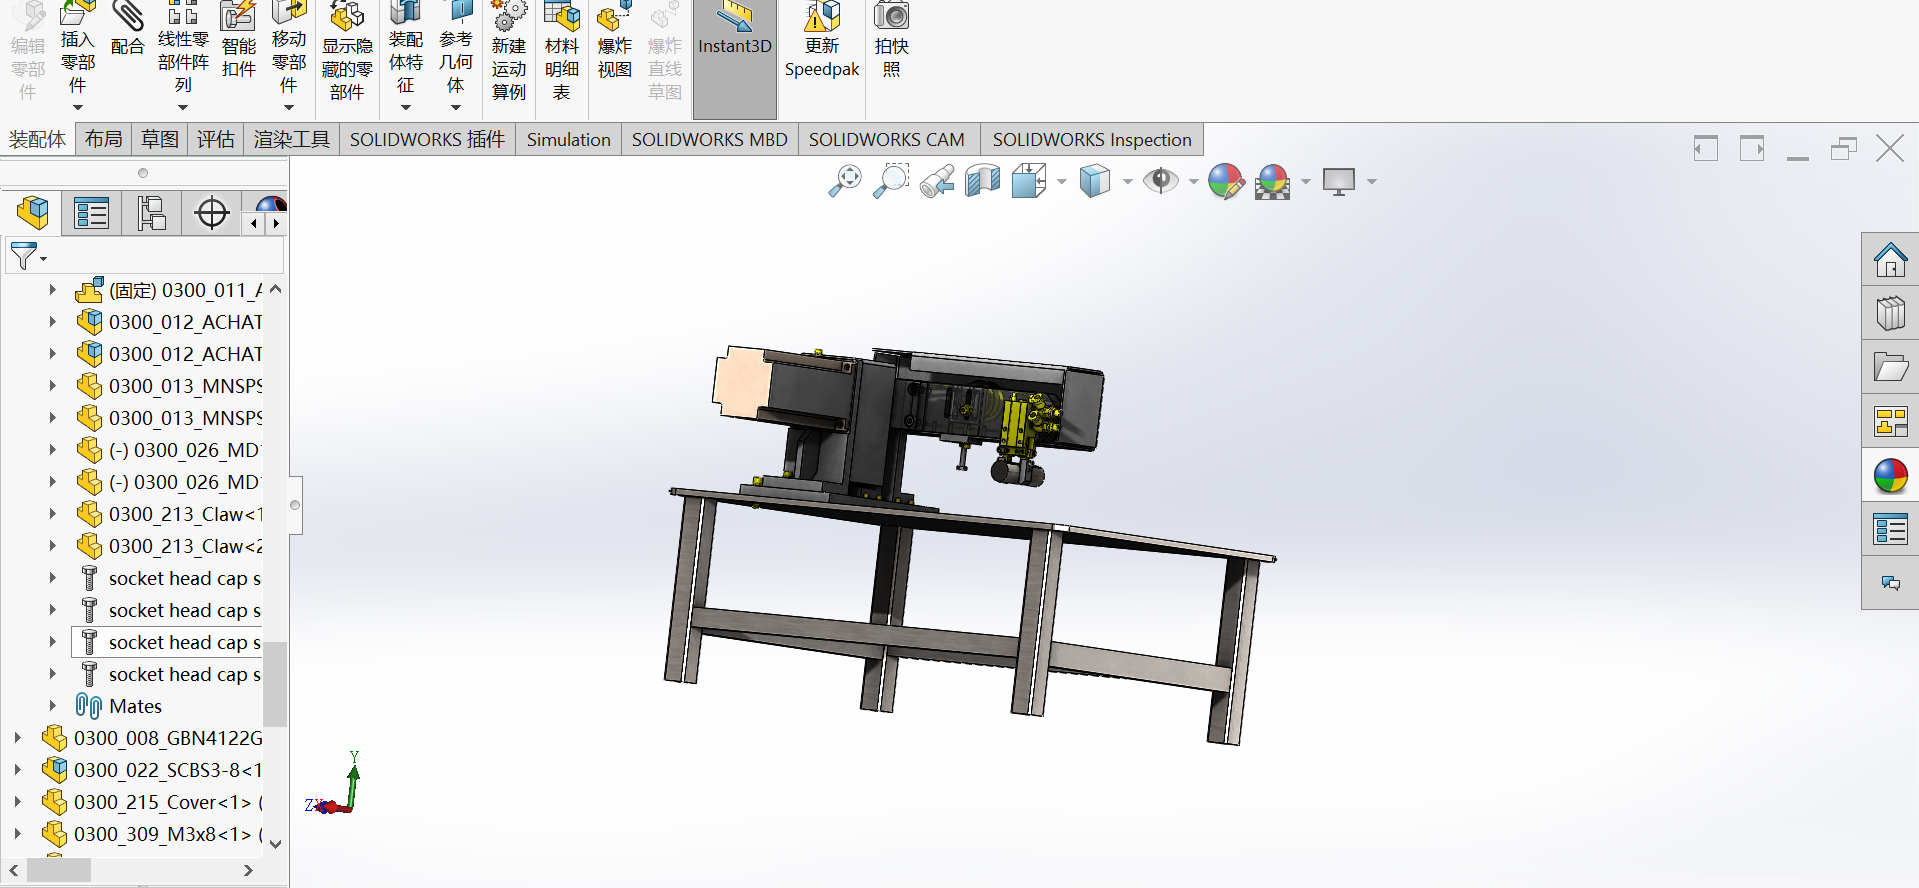Screen dimensions: 1919x888
Task: Open the Display Style dropdown arrow
Action: click(x=1127, y=182)
